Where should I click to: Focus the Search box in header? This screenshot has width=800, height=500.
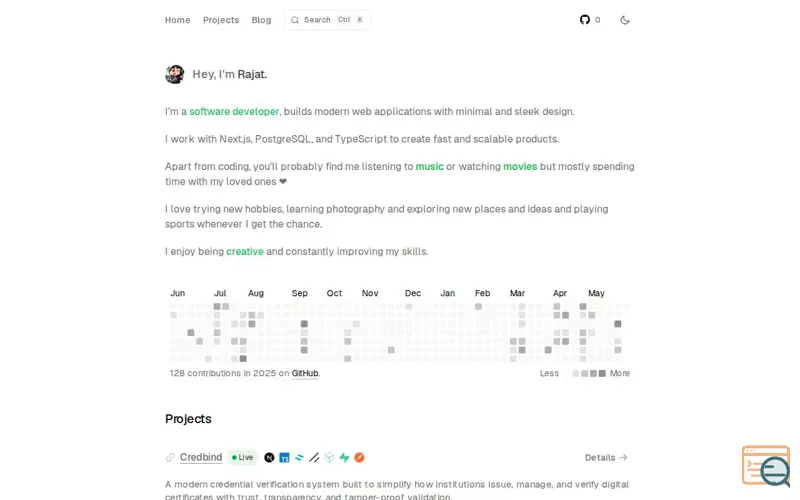(328, 20)
